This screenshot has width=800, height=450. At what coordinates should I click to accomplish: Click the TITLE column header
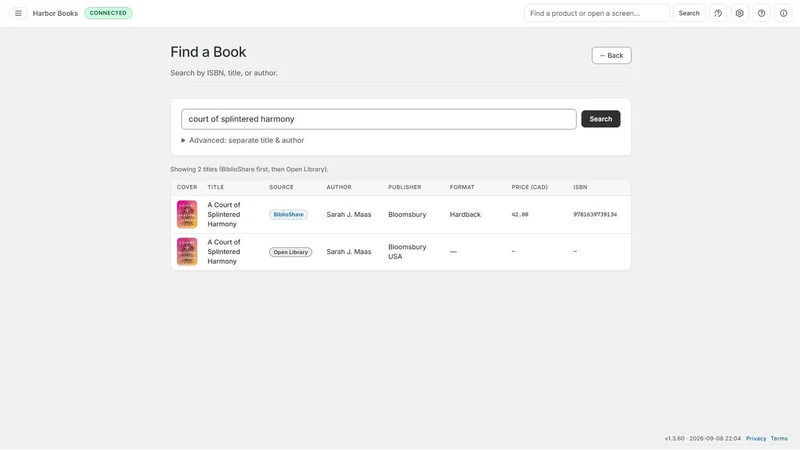tap(216, 187)
